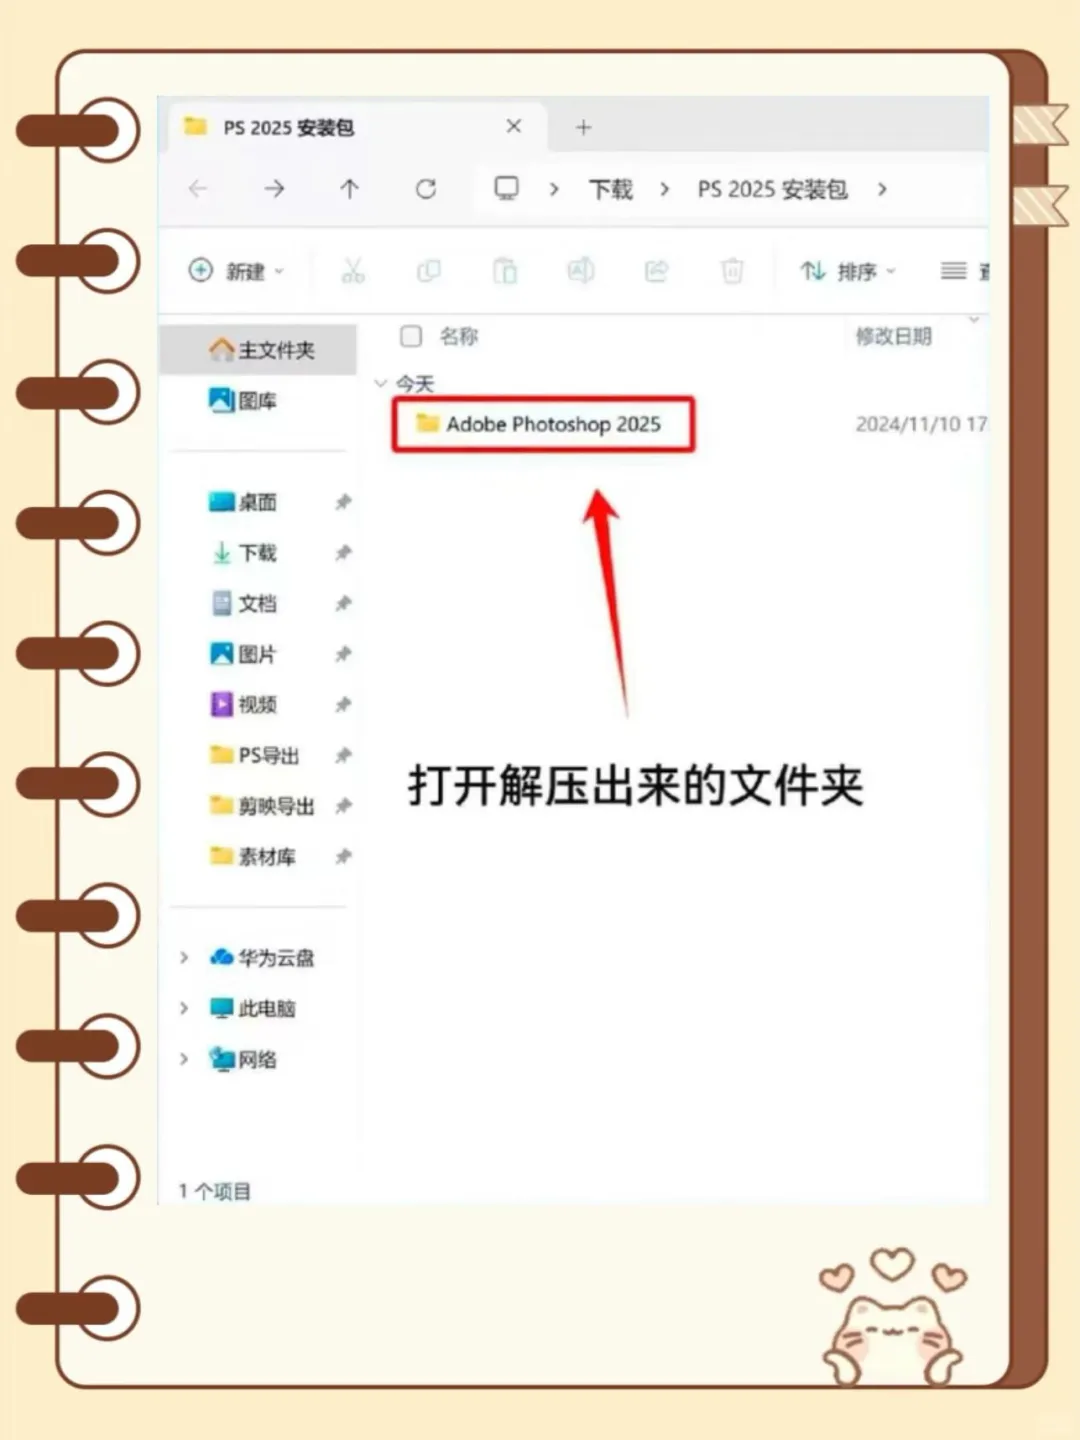Image resolution: width=1080 pixels, height=1440 pixels.
Task: Click the up-one-level arrow icon
Action: (x=348, y=189)
